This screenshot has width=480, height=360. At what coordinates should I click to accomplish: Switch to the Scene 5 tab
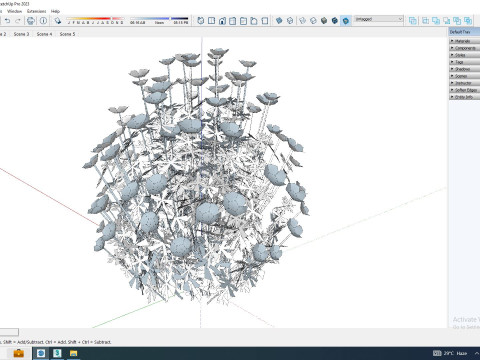pyautogui.click(x=67, y=34)
